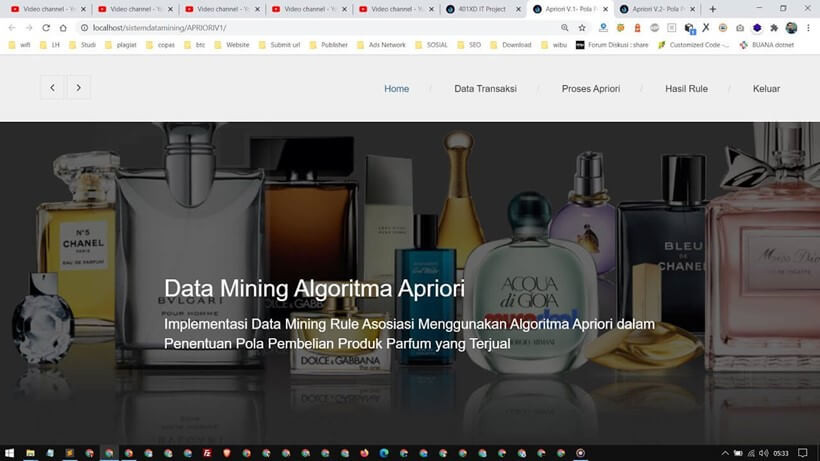Switch to the 401XD IT Project tab
The height and width of the screenshot is (461, 820).
point(480,9)
